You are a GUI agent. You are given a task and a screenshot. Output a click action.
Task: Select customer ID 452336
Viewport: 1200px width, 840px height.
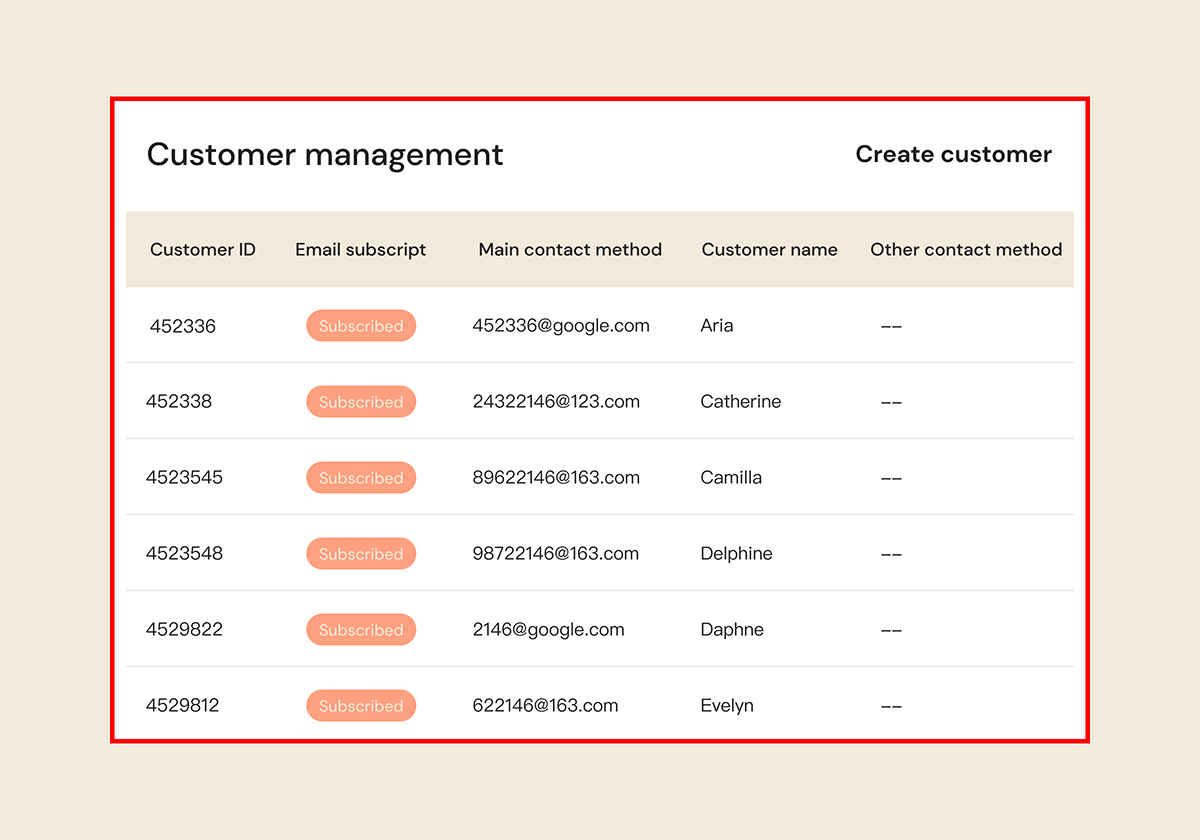(x=183, y=326)
